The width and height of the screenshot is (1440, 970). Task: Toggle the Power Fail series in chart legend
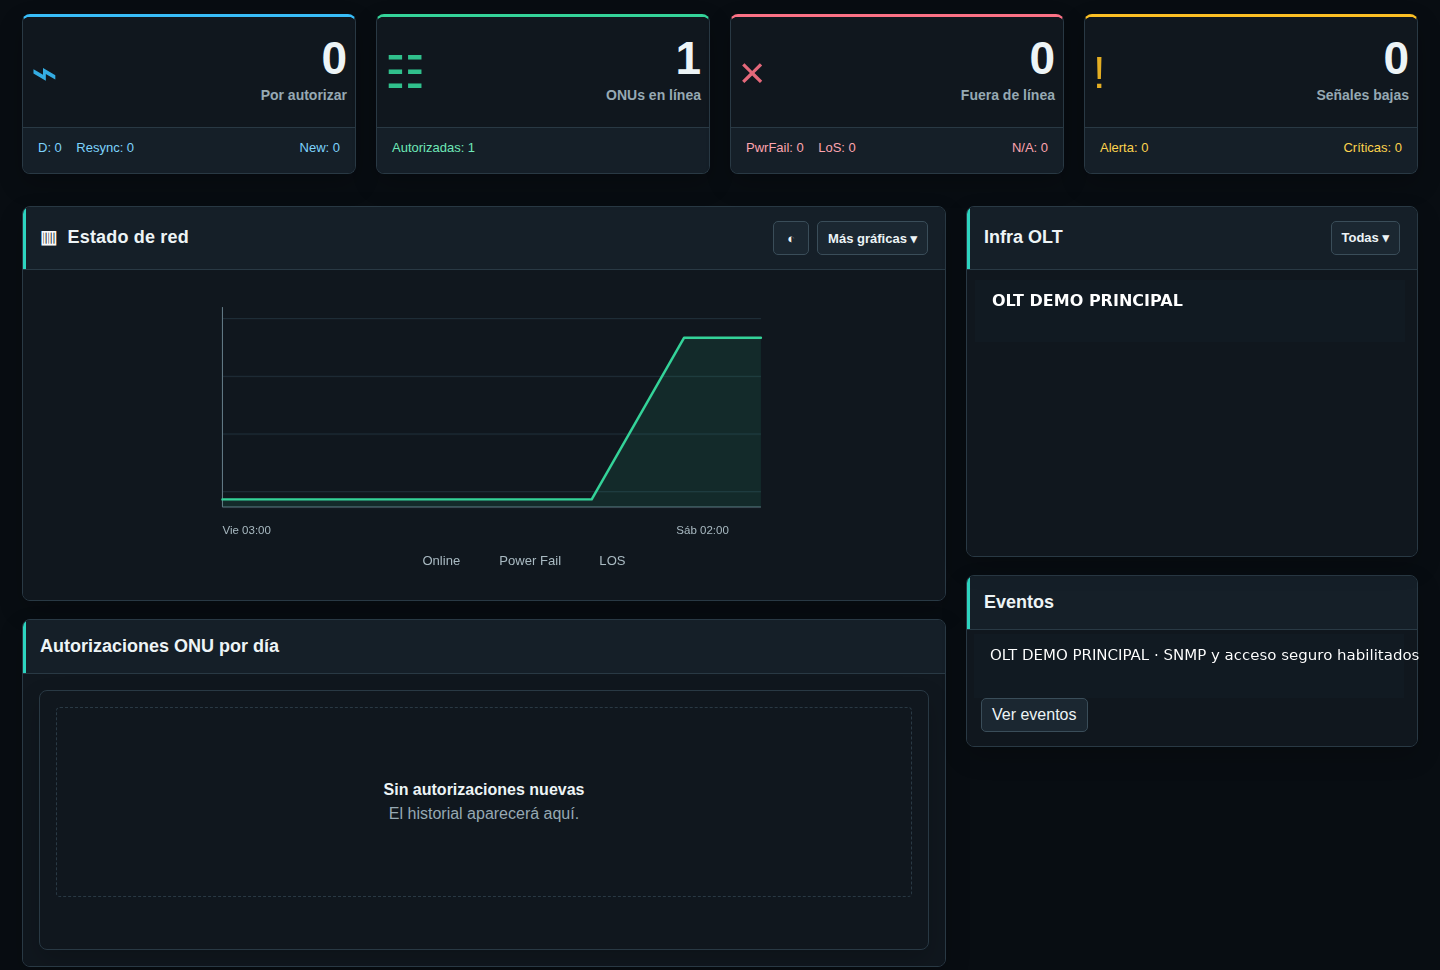pos(530,561)
